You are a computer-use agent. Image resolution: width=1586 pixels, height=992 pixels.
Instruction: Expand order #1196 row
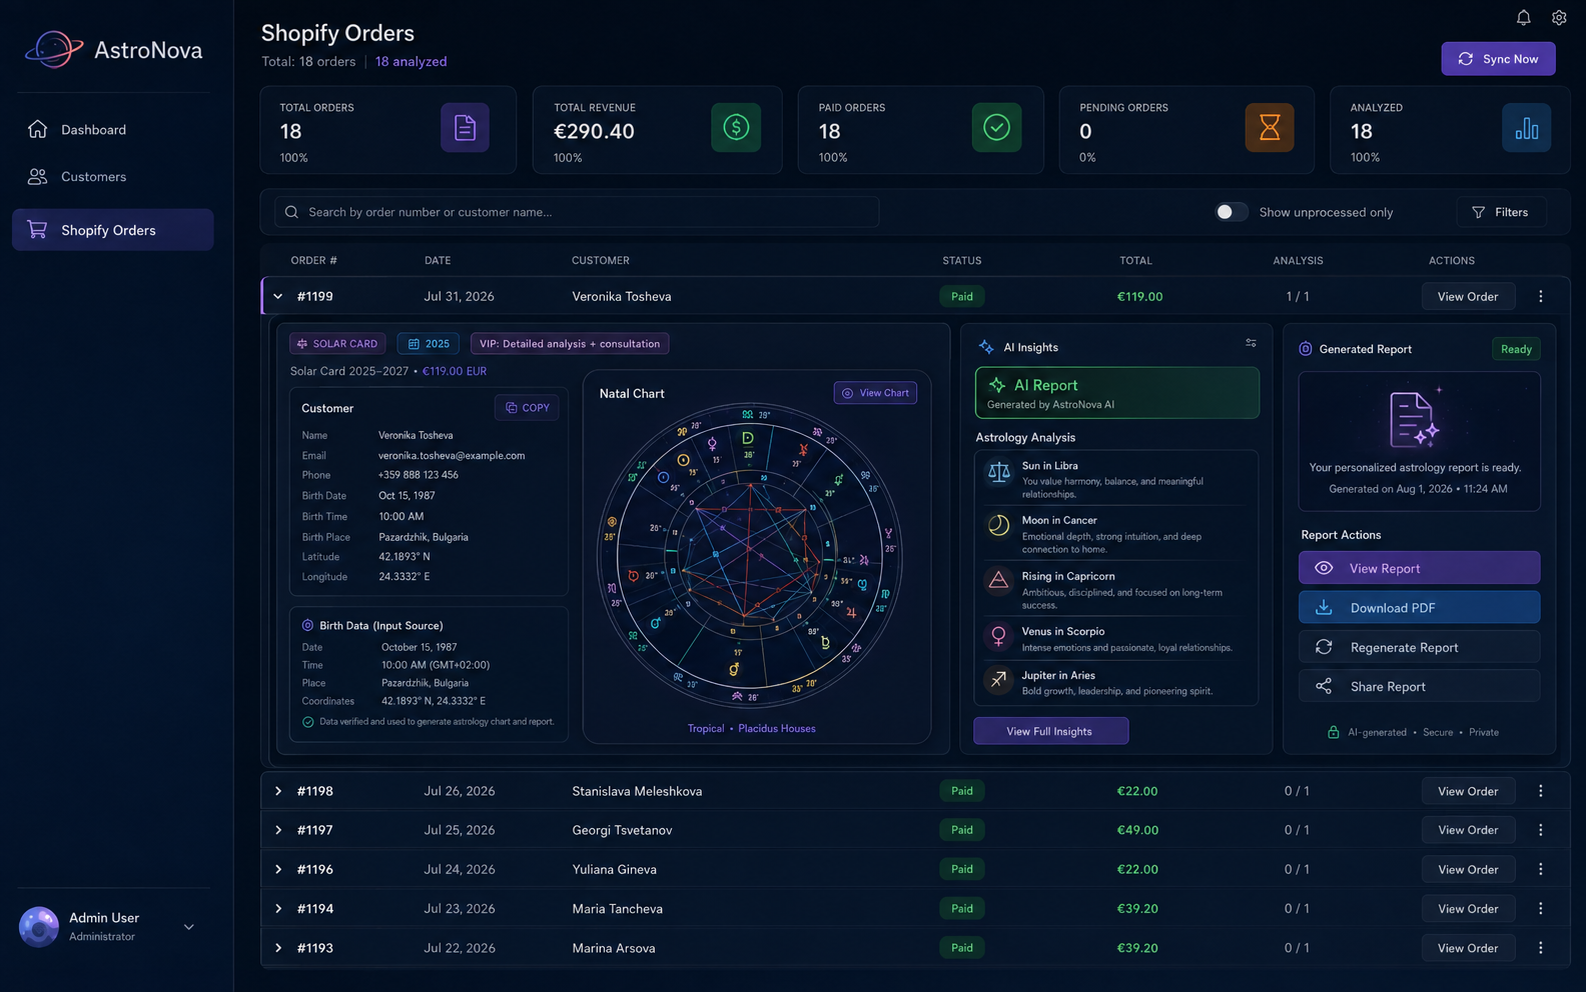pyautogui.click(x=278, y=869)
